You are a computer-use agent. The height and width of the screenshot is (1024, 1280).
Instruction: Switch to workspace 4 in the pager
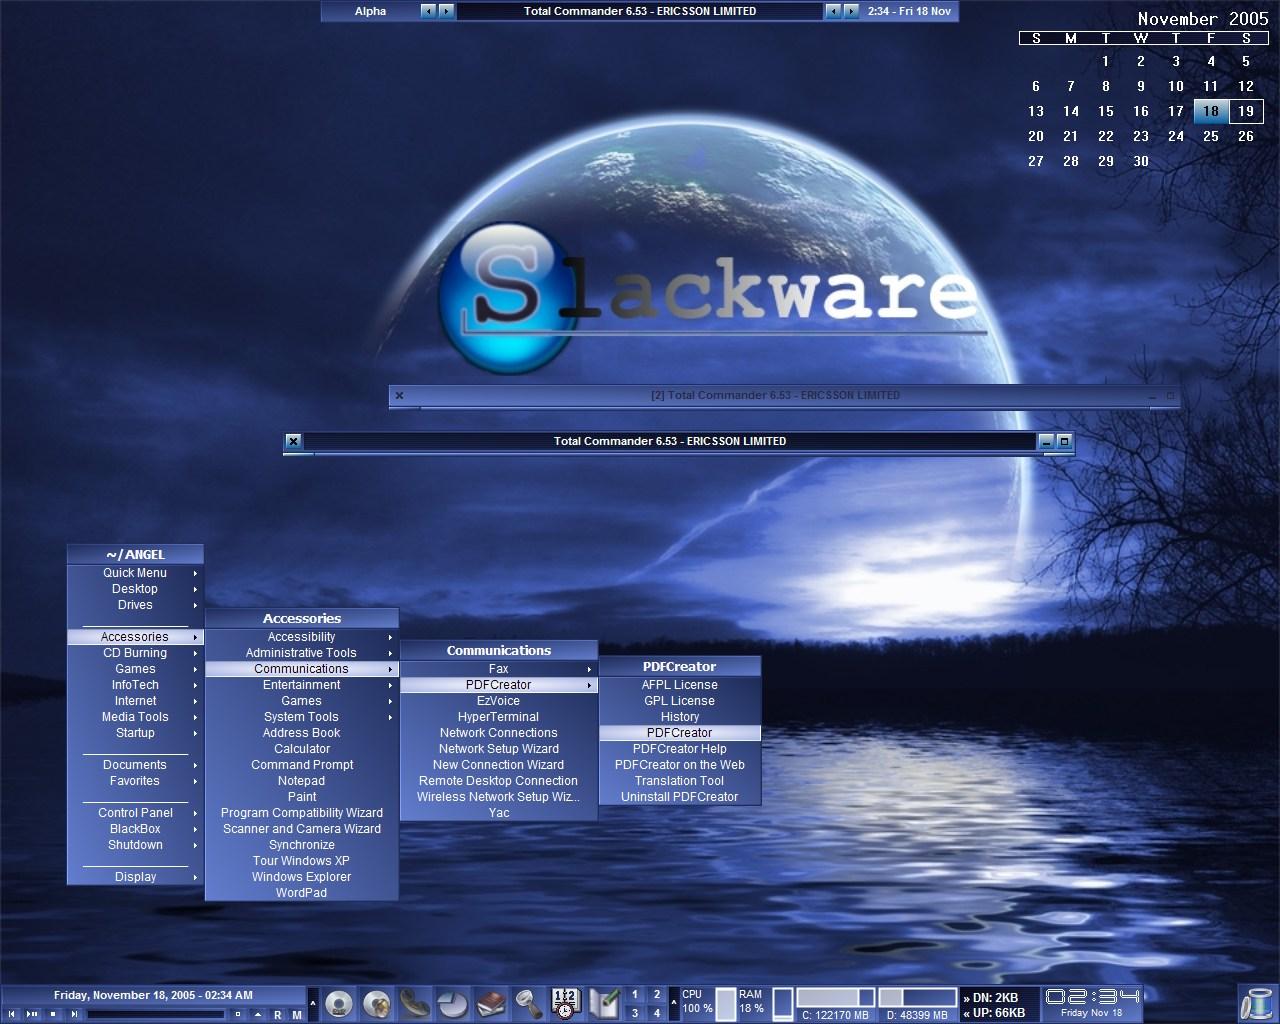coord(657,1013)
